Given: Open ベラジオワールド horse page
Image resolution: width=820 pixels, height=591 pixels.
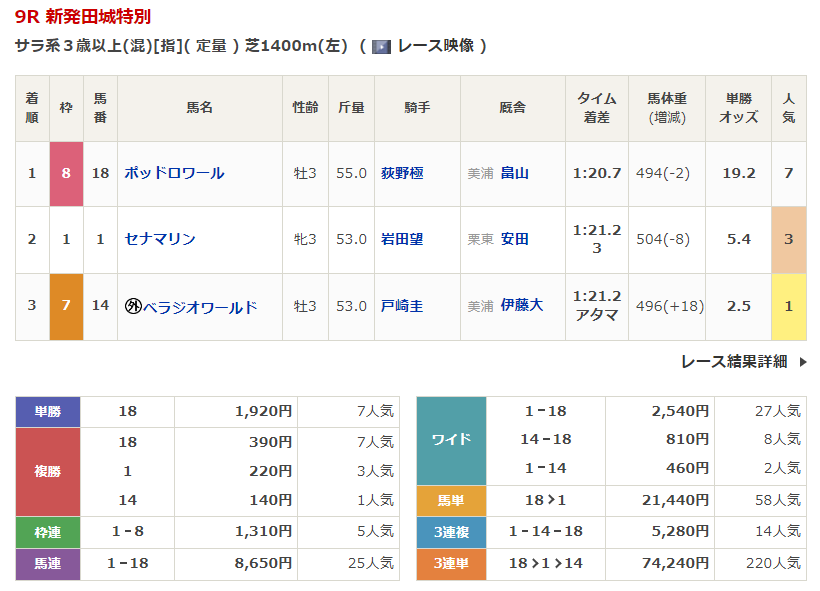Looking at the screenshot, I should point(199,306).
